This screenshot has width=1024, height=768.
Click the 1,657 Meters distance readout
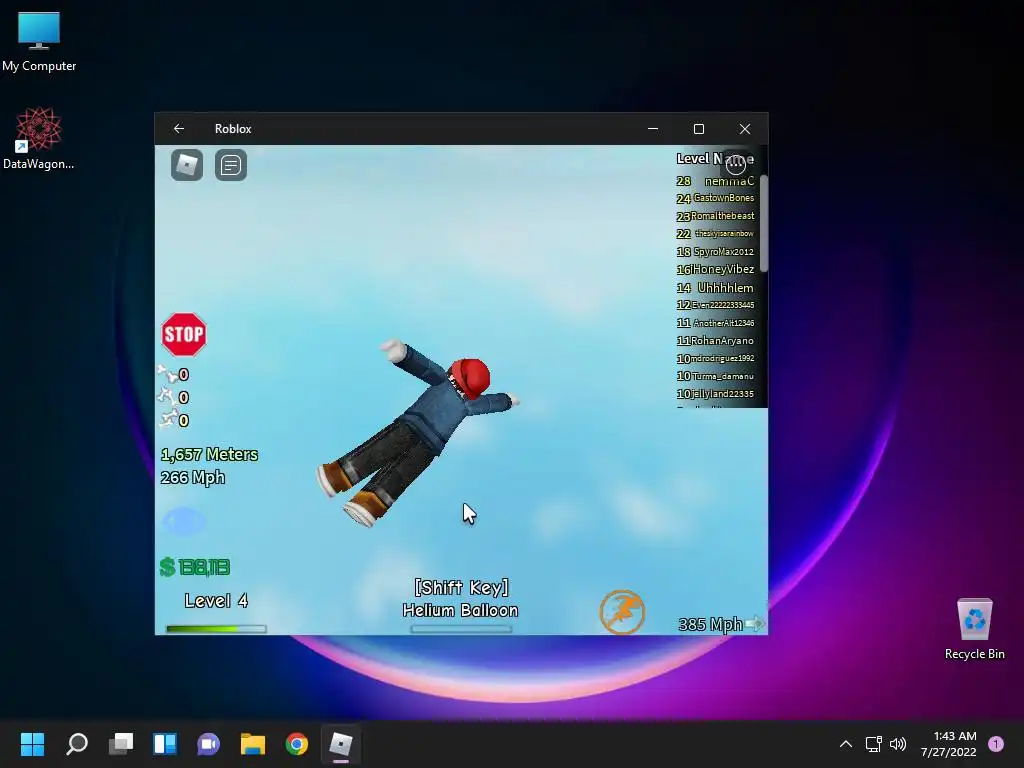(x=209, y=455)
